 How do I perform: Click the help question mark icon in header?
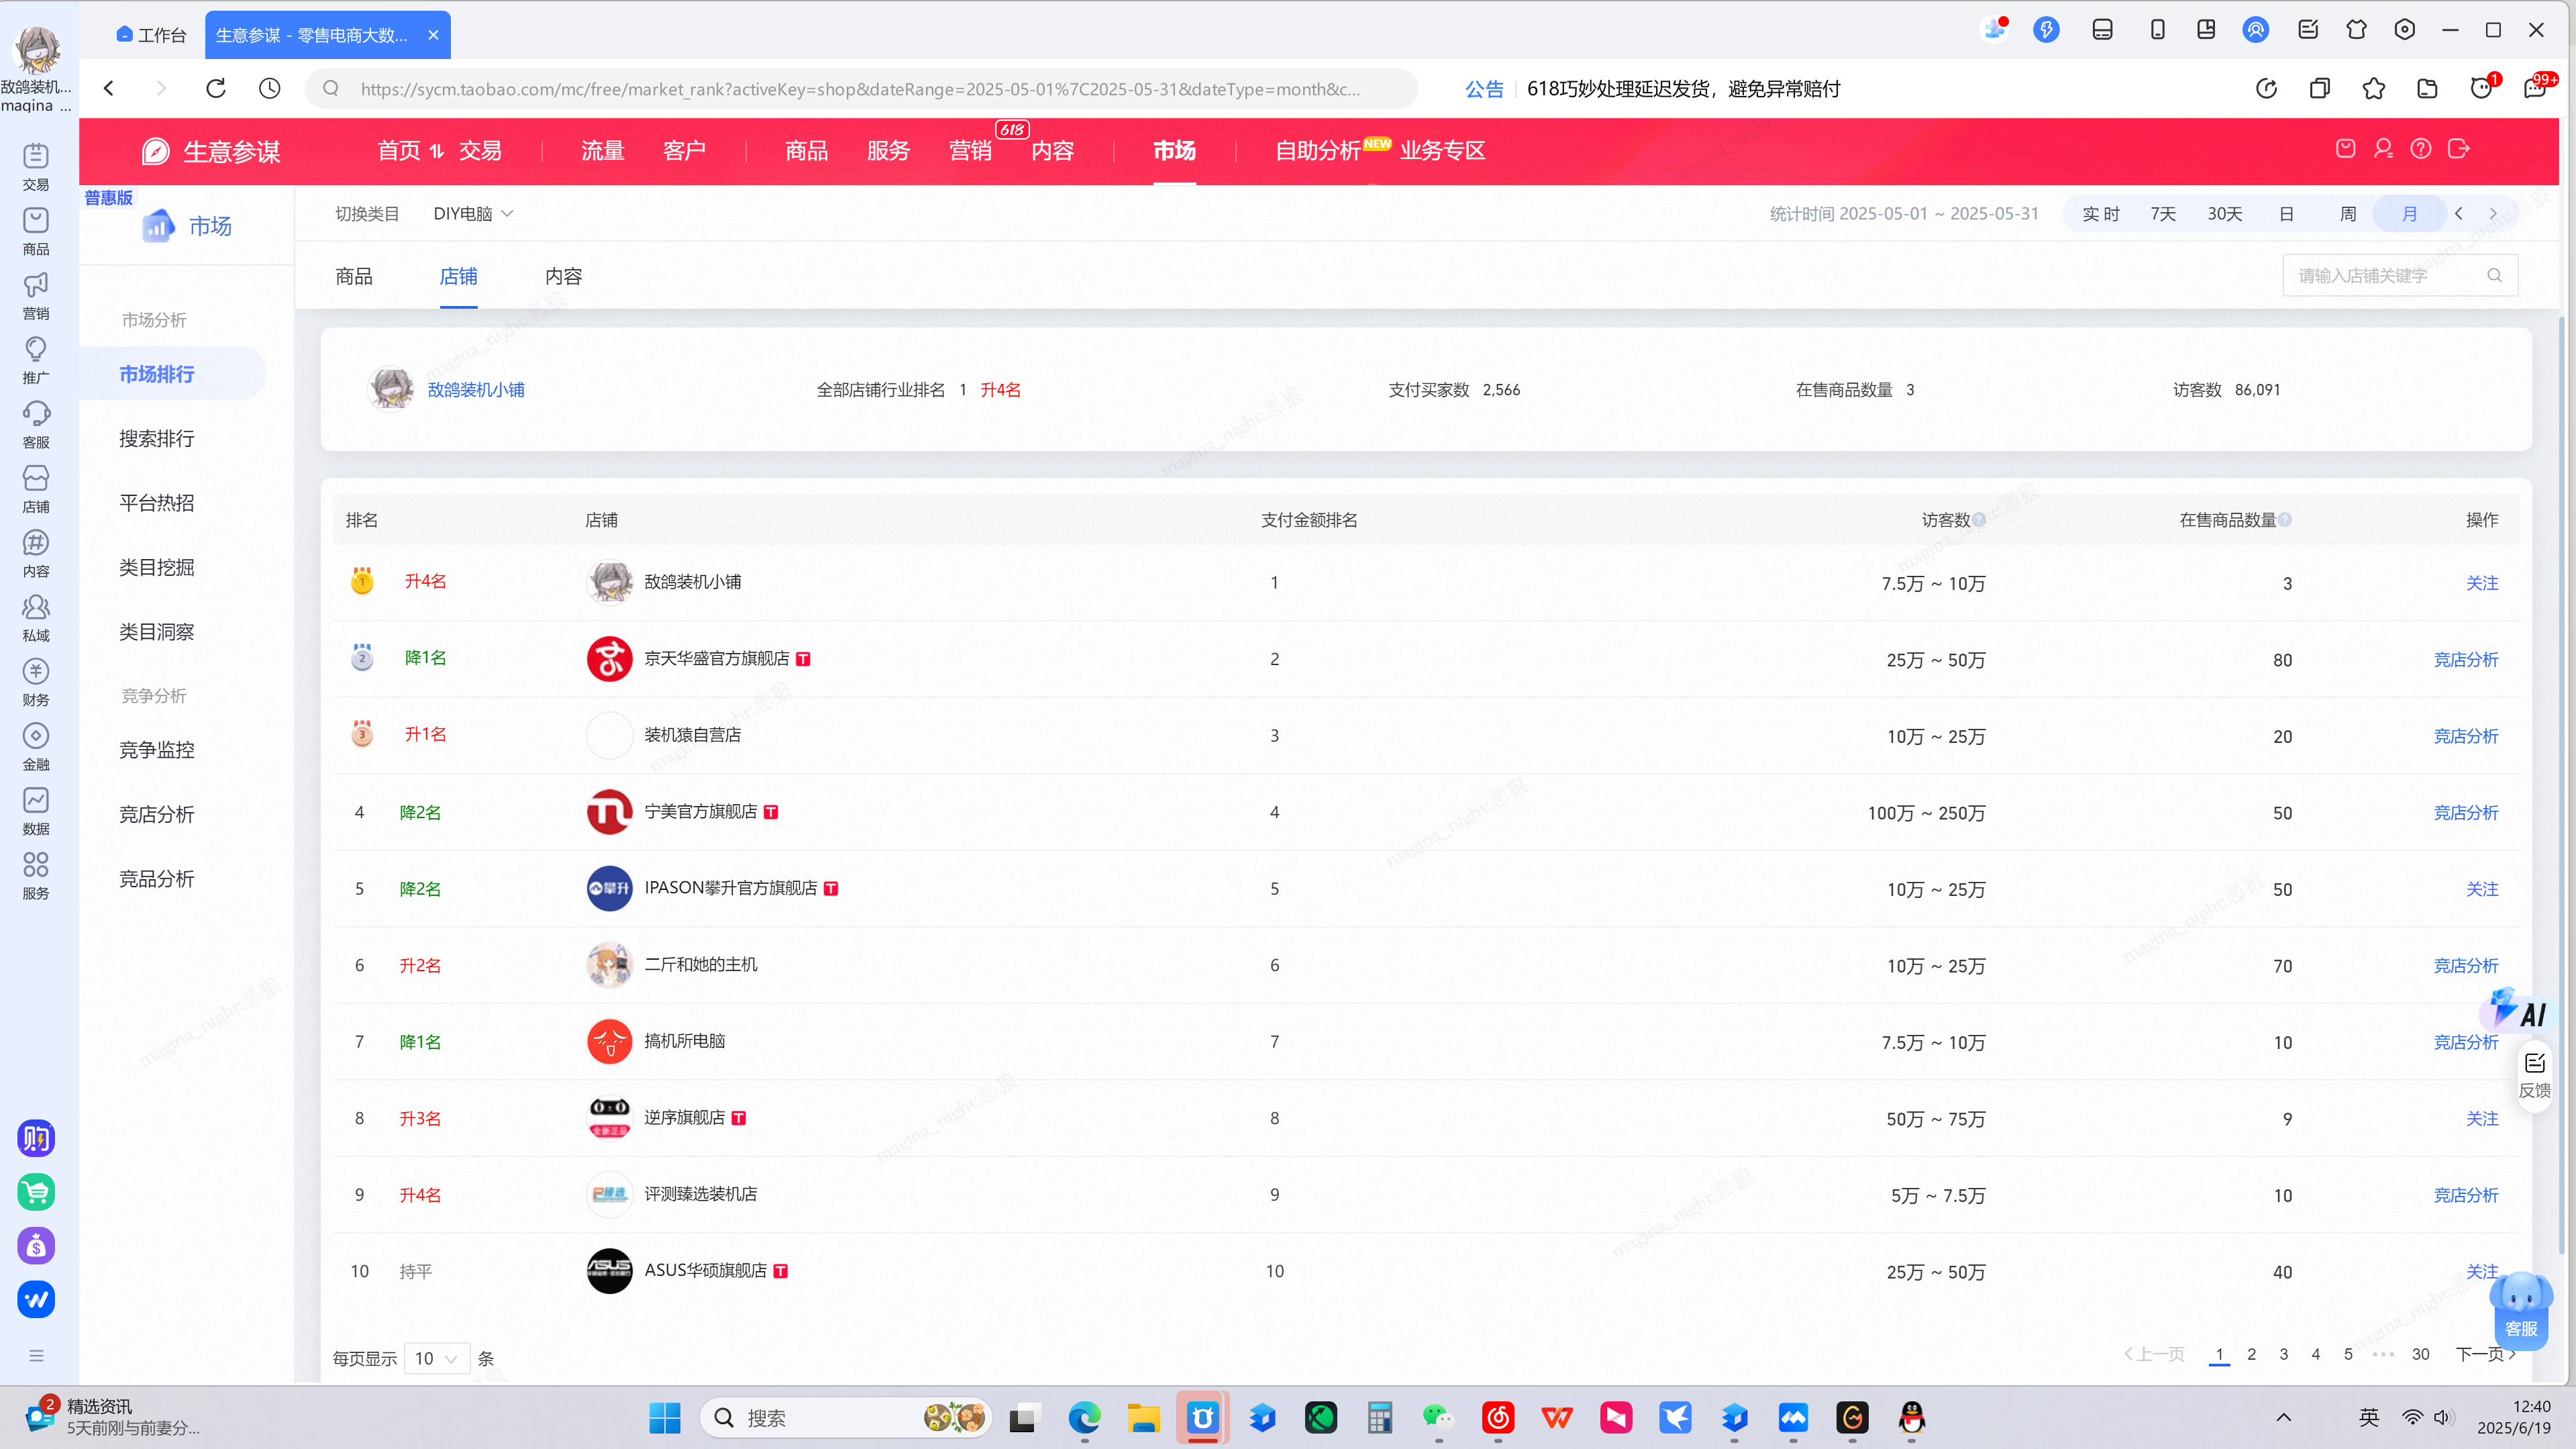click(x=2421, y=149)
